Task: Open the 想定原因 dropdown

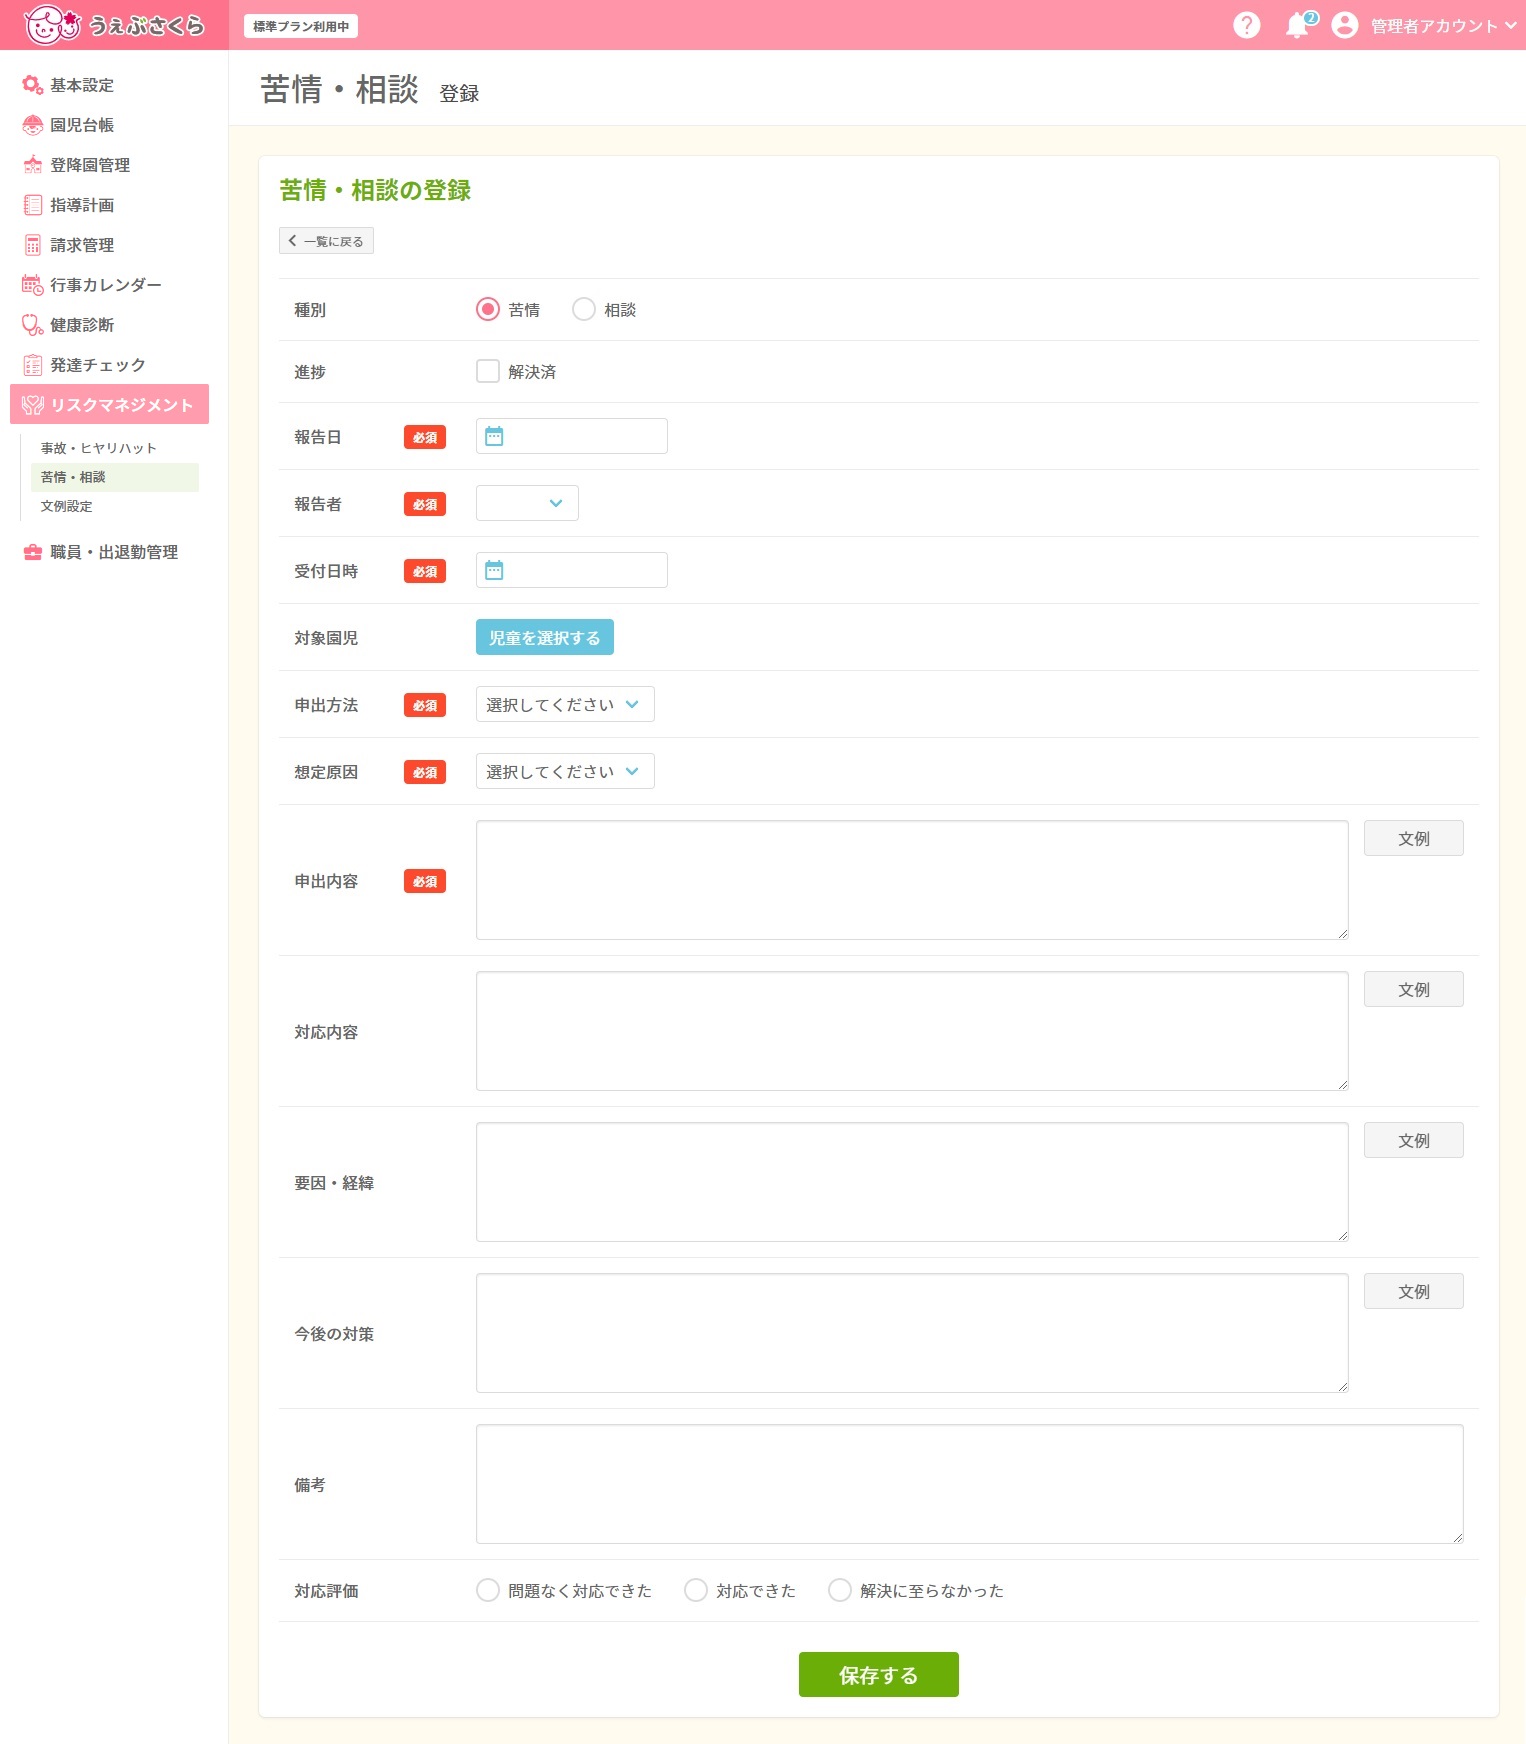Action: point(565,771)
